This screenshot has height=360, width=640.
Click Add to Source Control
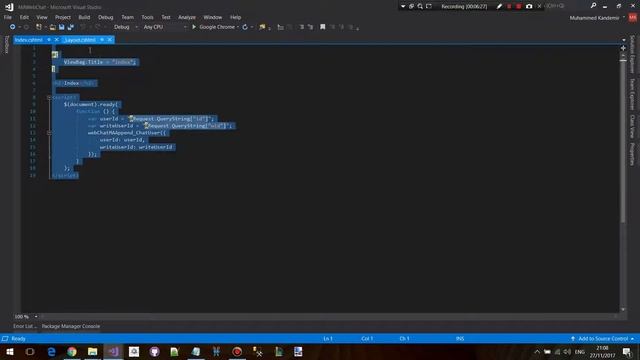[x=602, y=338]
